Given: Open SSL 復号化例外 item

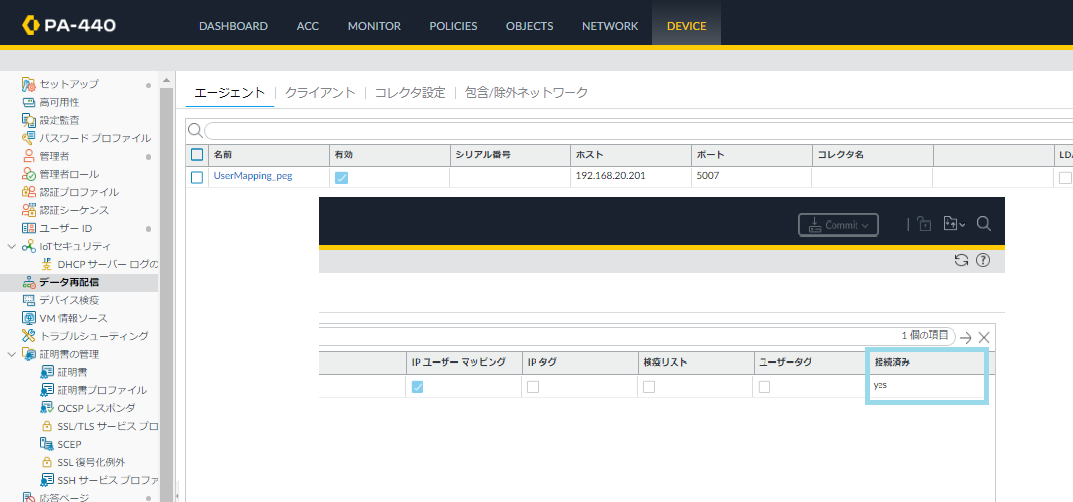Looking at the screenshot, I should [91, 462].
